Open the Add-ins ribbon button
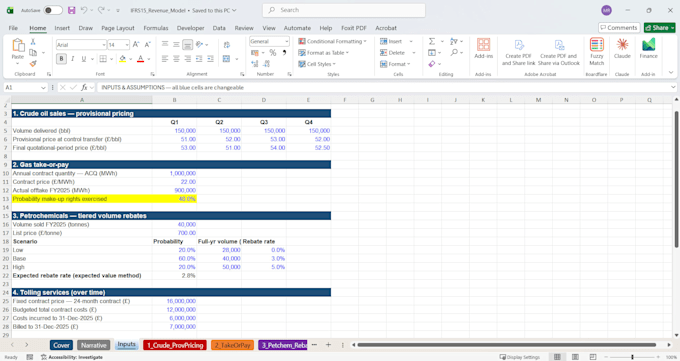 point(483,48)
